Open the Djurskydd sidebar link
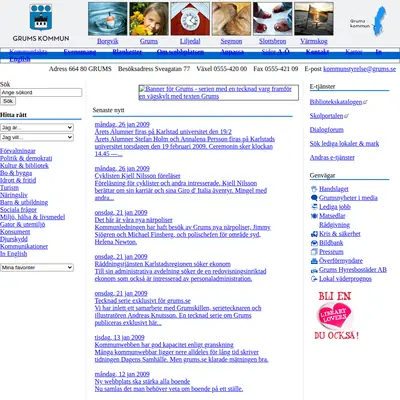Viewport: 400px width, 400px height. (14, 239)
